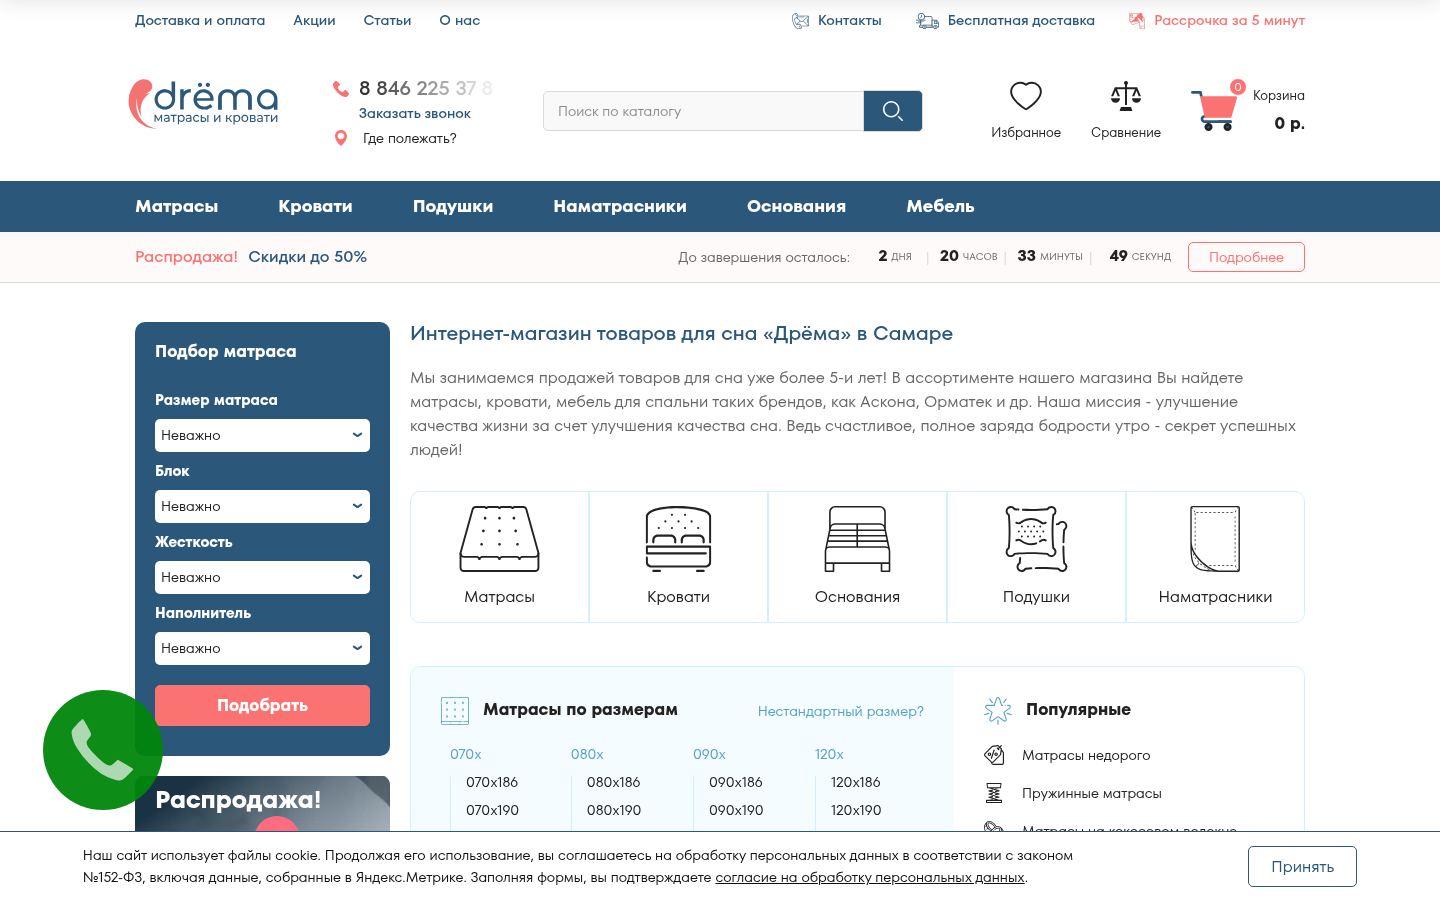Click the Подушки pillows icon
This screenshot has width=1440, height=900.
[1036, 539]
